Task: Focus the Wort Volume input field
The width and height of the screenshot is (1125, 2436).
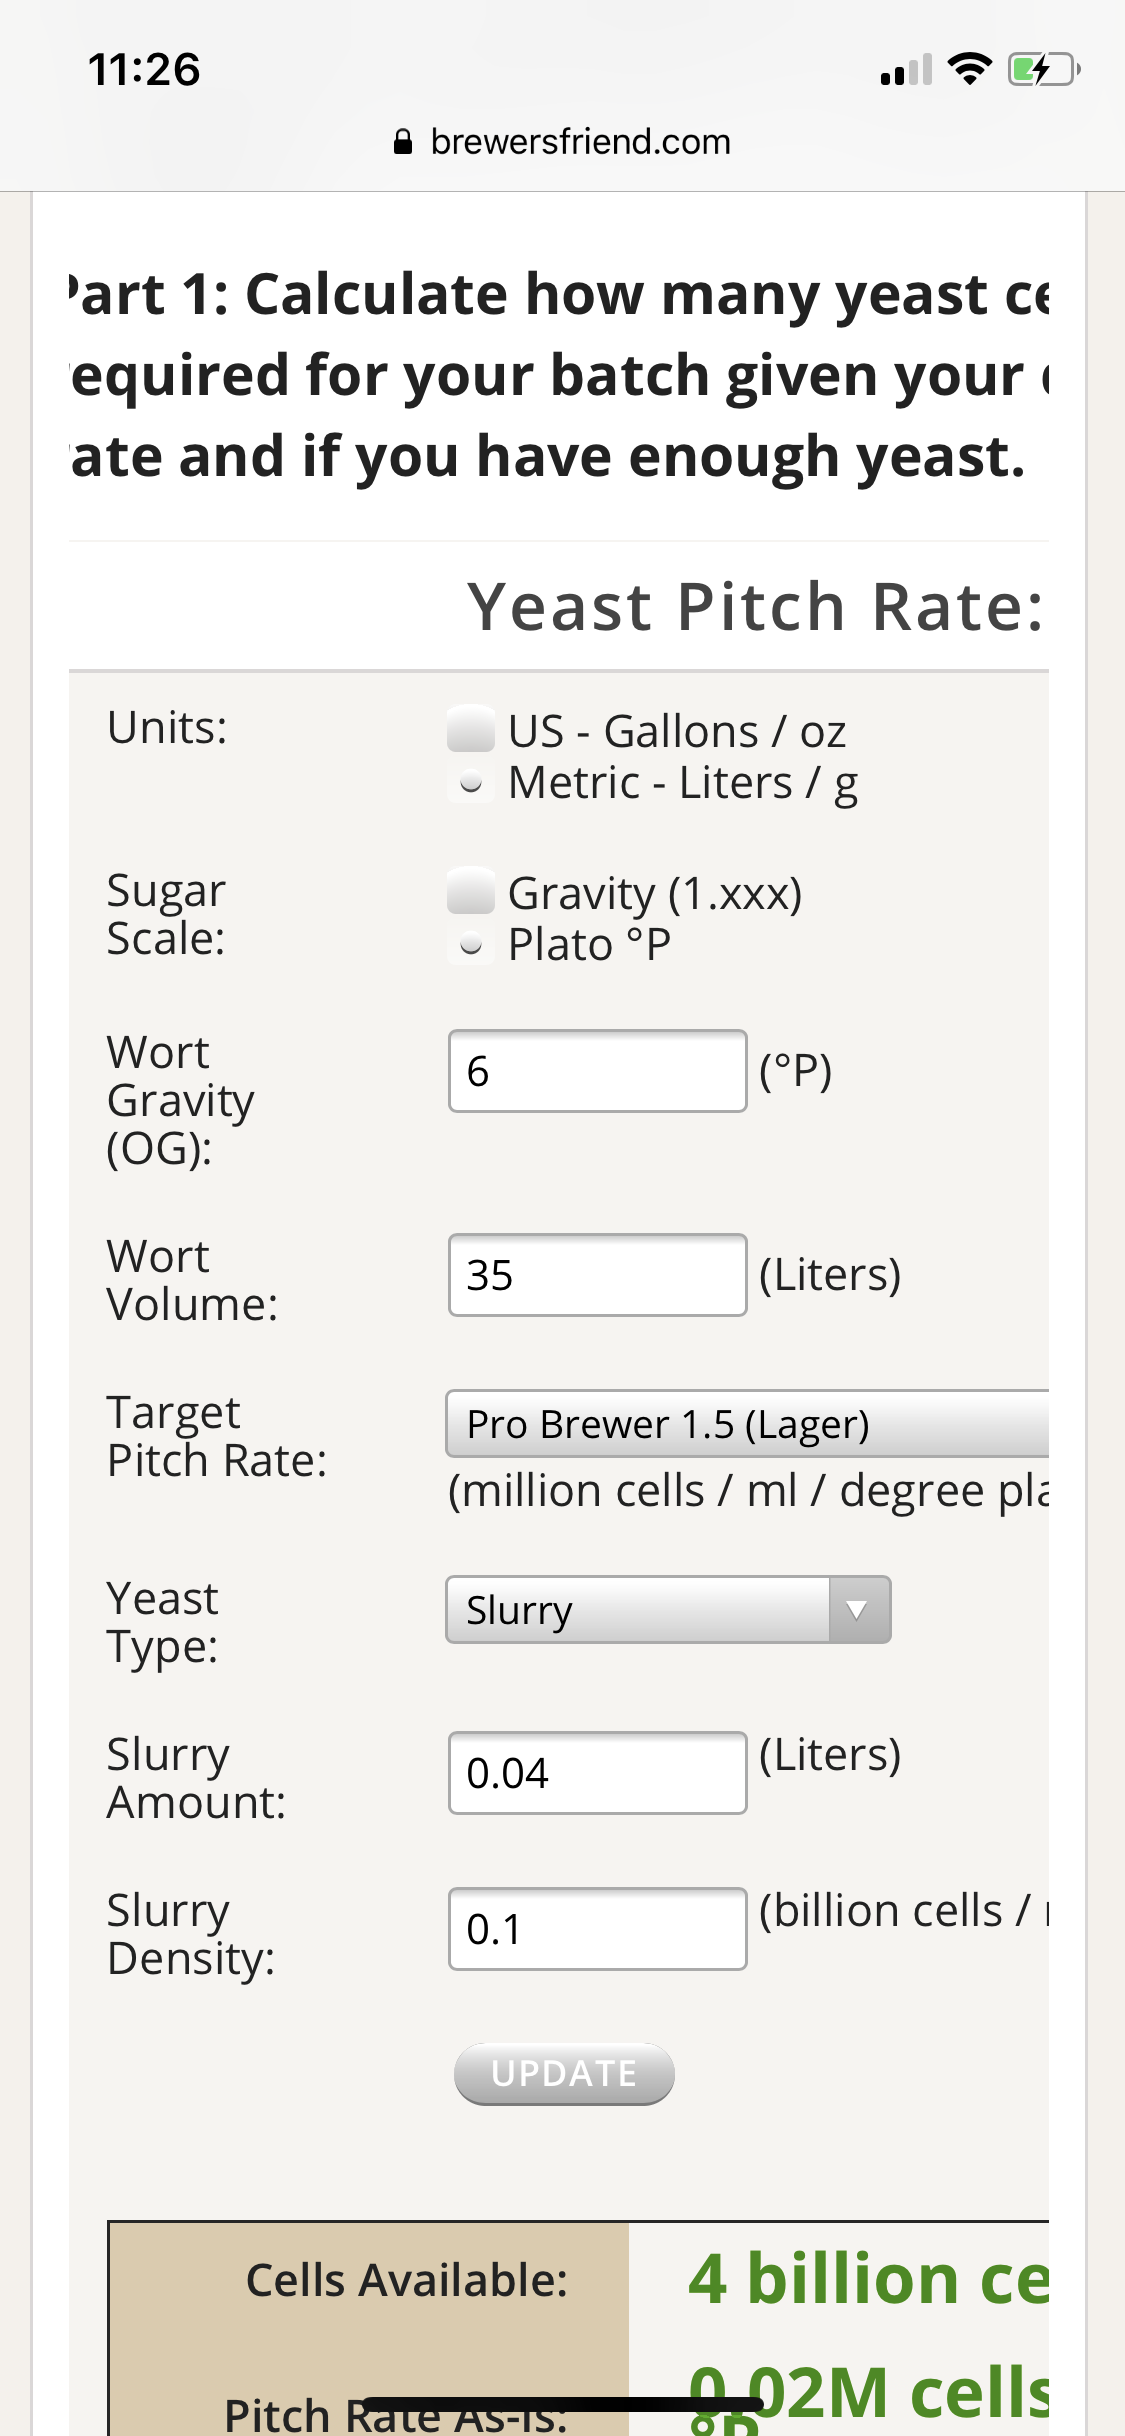Action: (x=597, y=1275)
